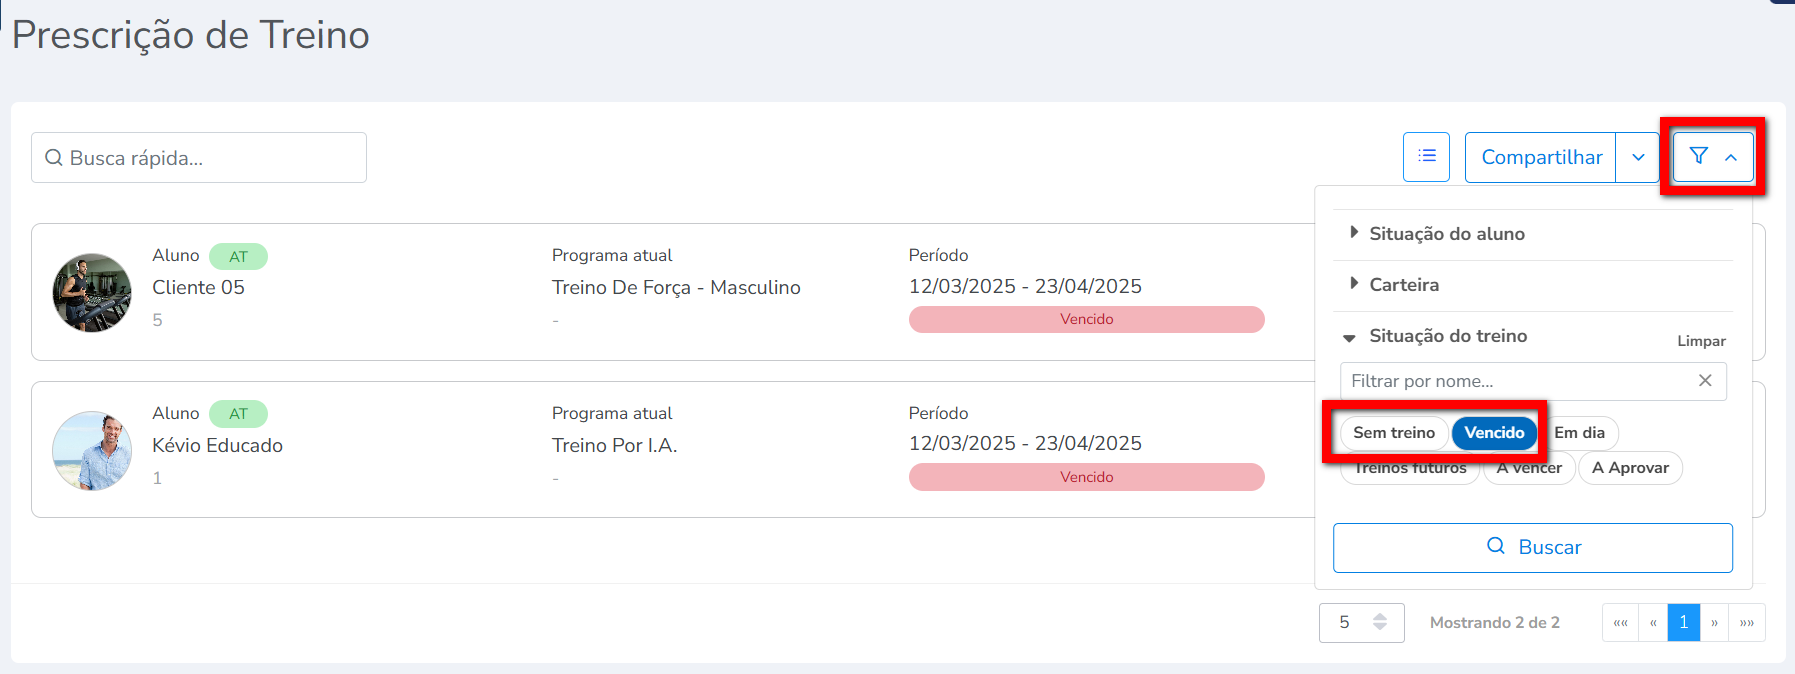Clear the filter name field X

tap(1705, 381)
